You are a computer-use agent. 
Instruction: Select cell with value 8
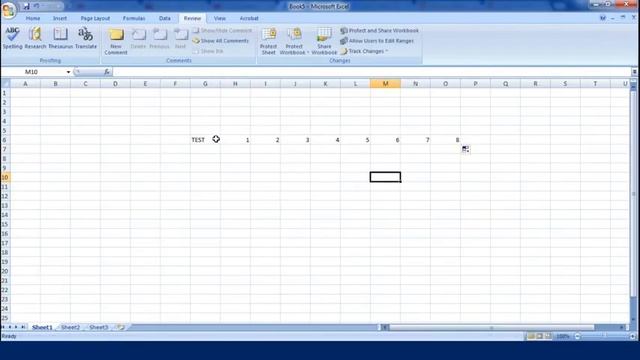tap(445, 140)
